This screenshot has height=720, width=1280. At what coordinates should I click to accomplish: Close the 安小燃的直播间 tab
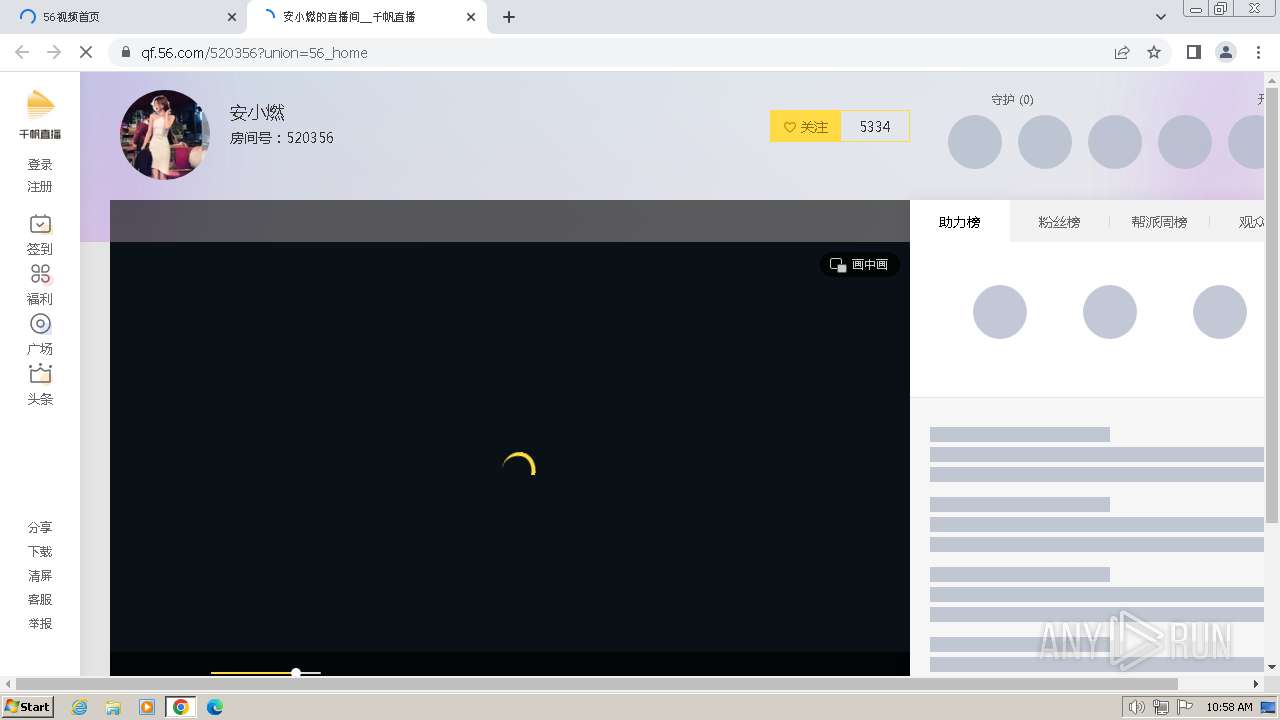tap(472, 17)
